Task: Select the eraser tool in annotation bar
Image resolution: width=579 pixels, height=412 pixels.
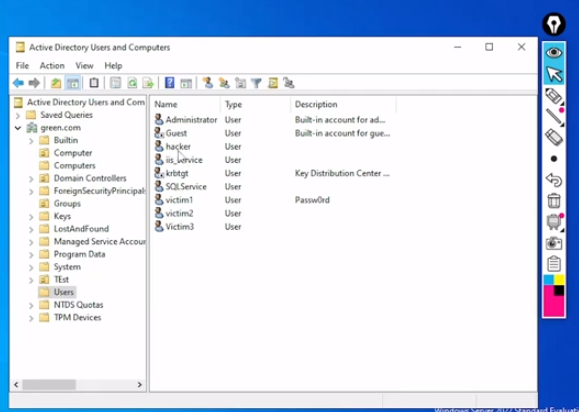Action: pyautogui.click(x=554, y=137)
